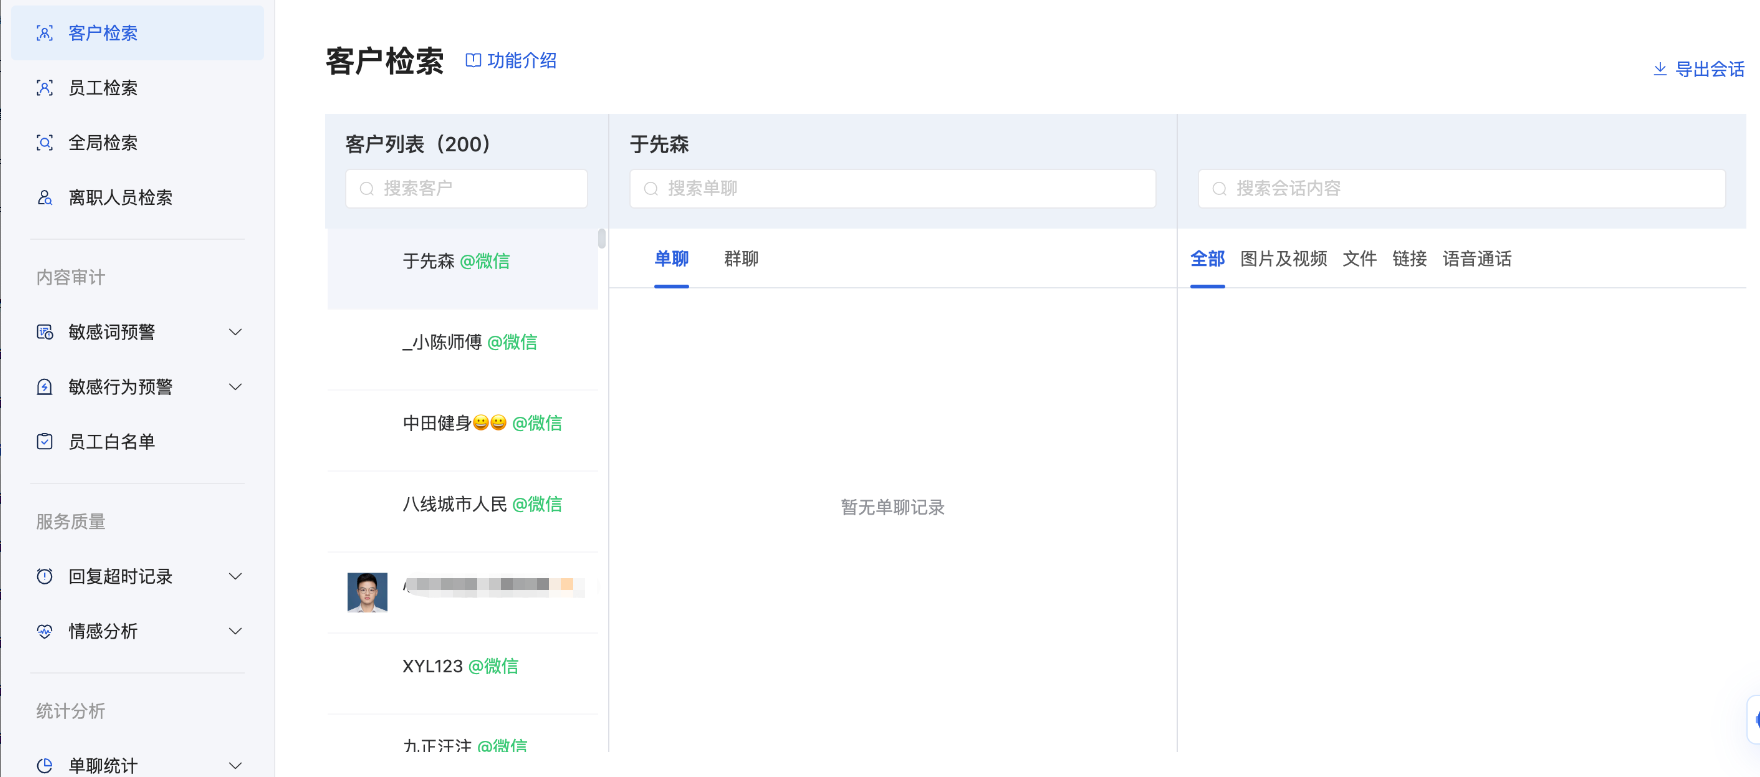The image size is (1760, 777).
Task: Select the 全部 filter tab
Action: 1208,259
